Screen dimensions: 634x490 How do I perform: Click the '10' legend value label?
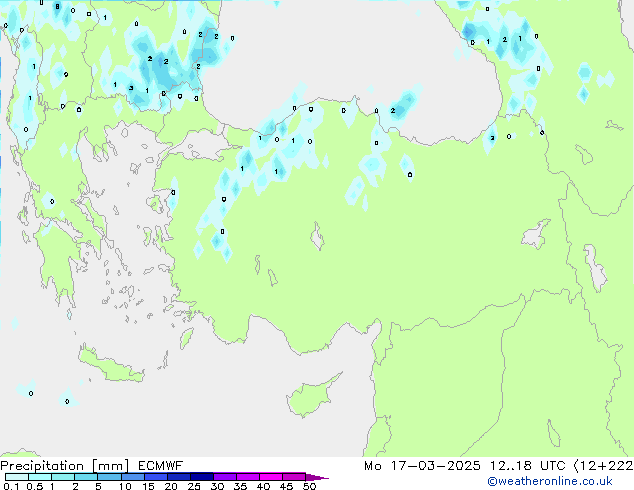pyautogui.click(x=125, y=486)
